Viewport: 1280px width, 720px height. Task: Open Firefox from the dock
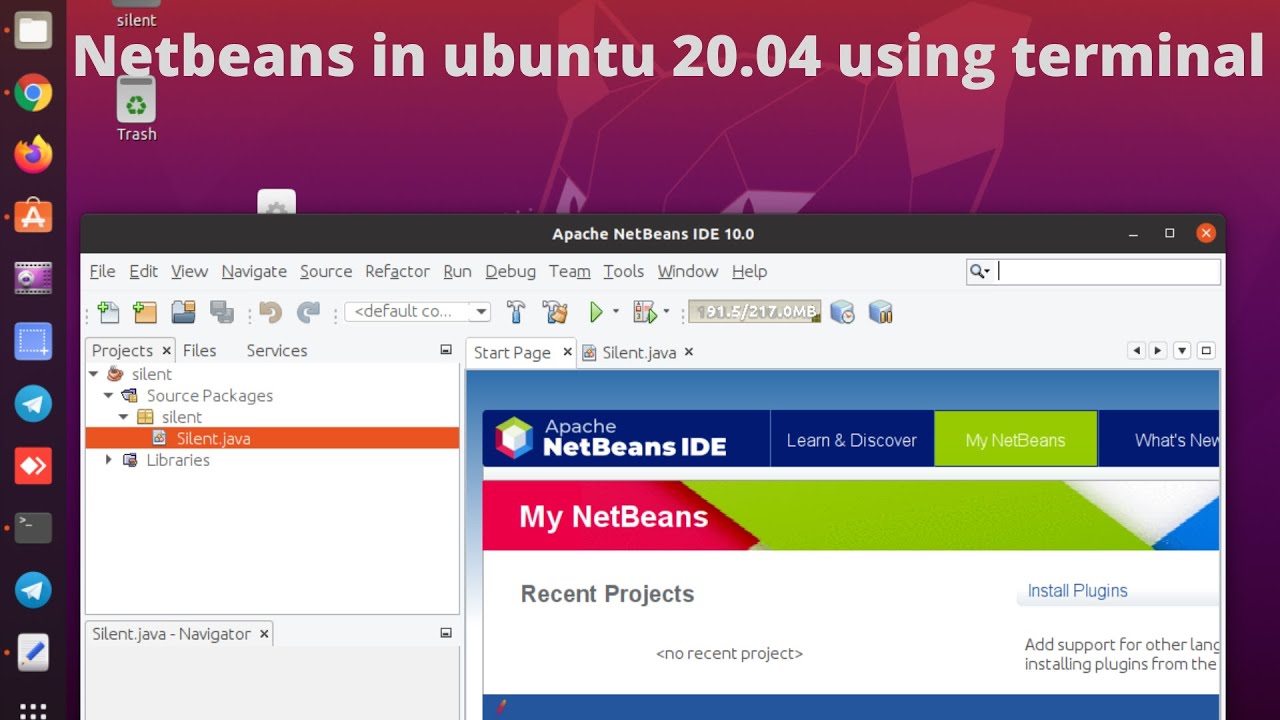coord(33,155)
